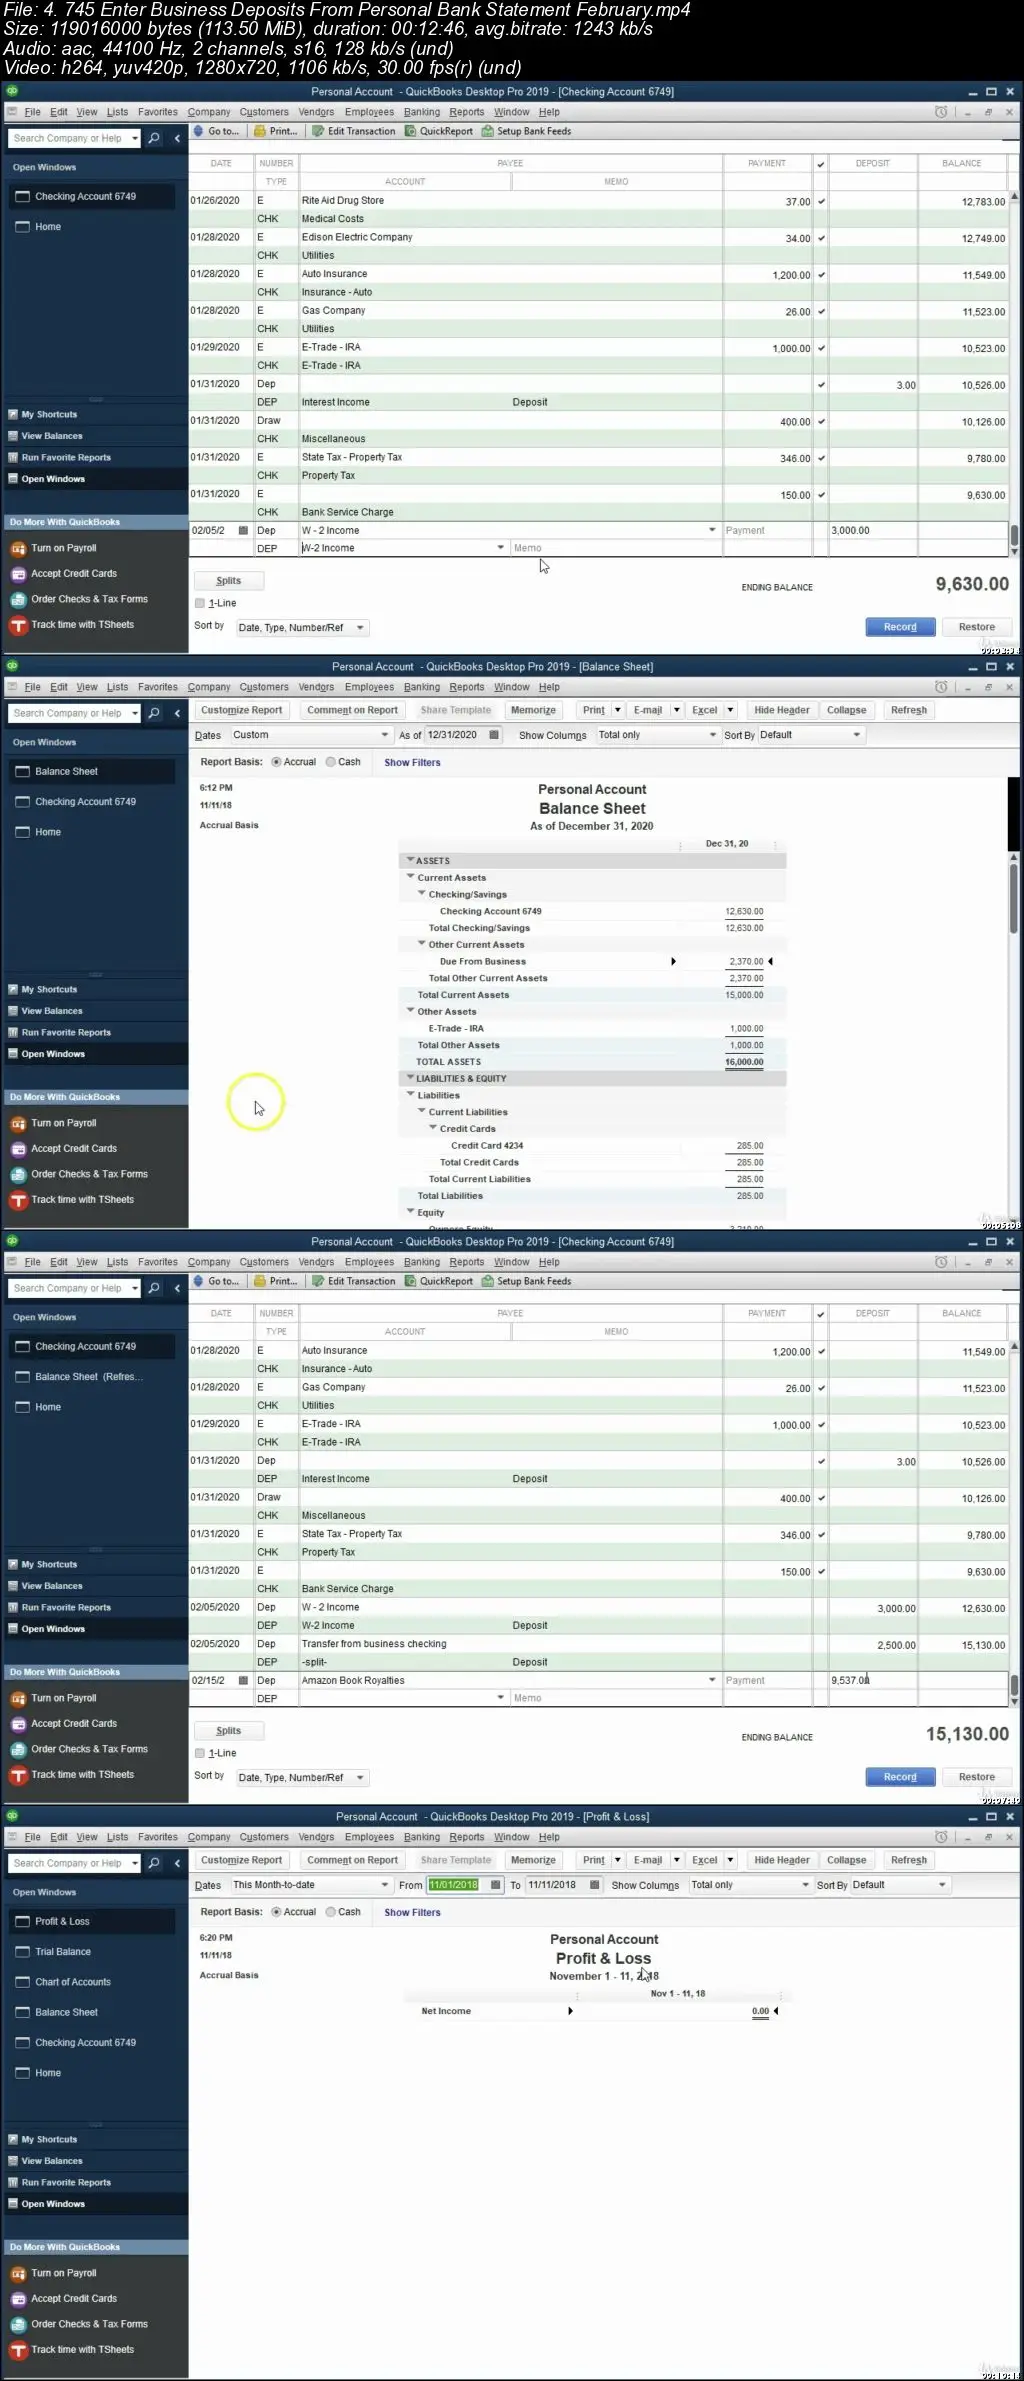
Task: Open Sort By Default dropdown in the Profit & Loss report
Action: (899, 1885)
